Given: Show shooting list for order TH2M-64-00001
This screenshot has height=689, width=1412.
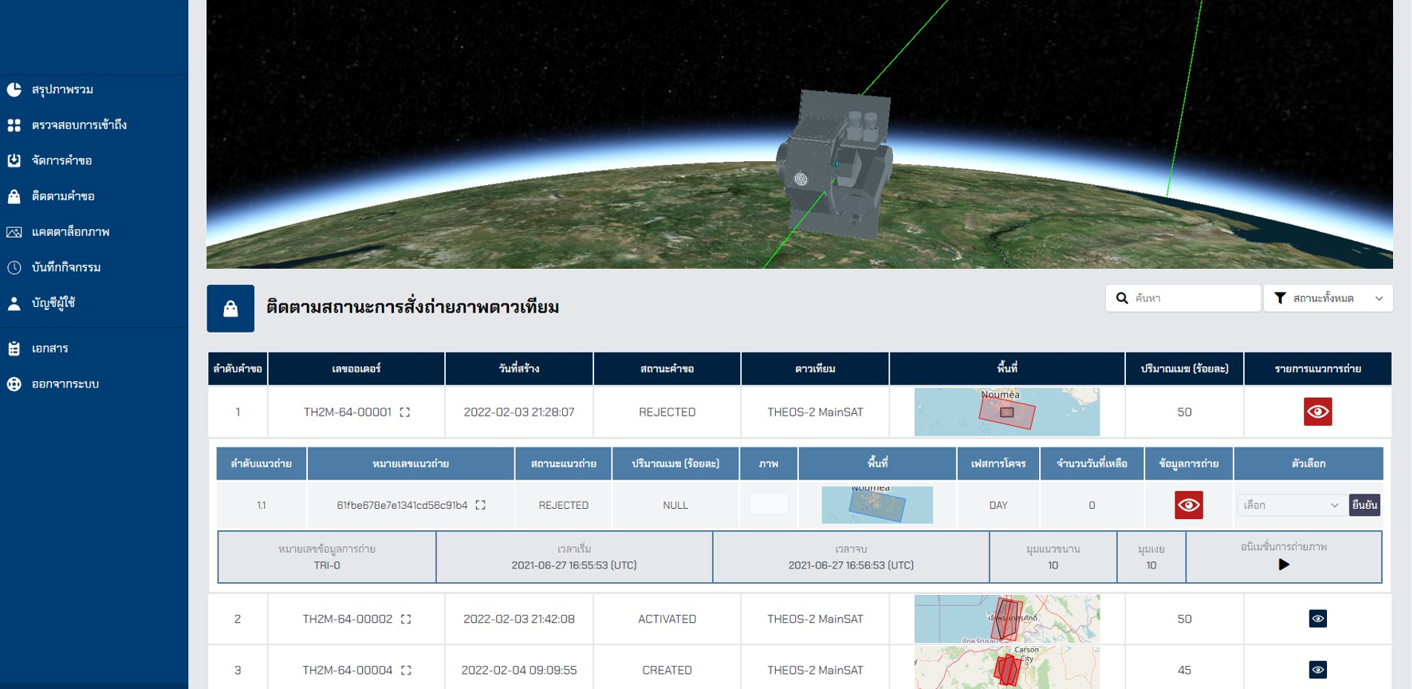Looking at the screenshot, I should [x=1316, y=411].
